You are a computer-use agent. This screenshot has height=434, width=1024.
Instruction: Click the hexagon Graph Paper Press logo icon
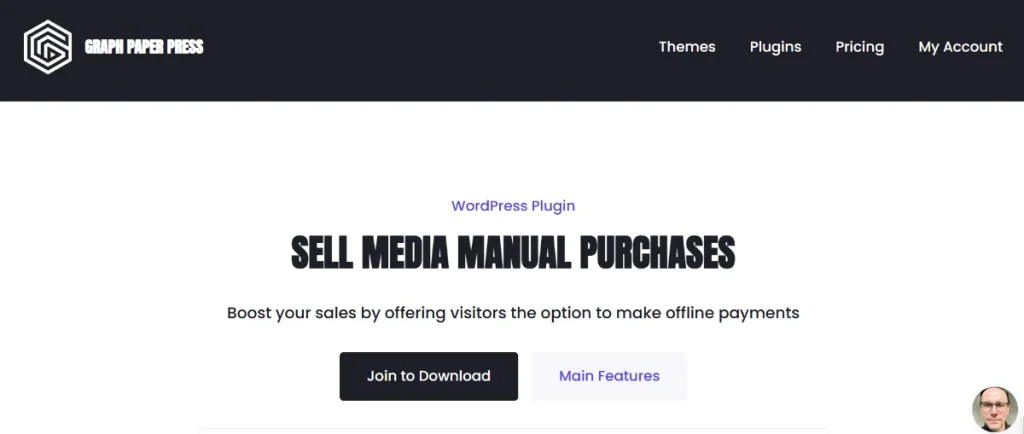click(48, 47)
